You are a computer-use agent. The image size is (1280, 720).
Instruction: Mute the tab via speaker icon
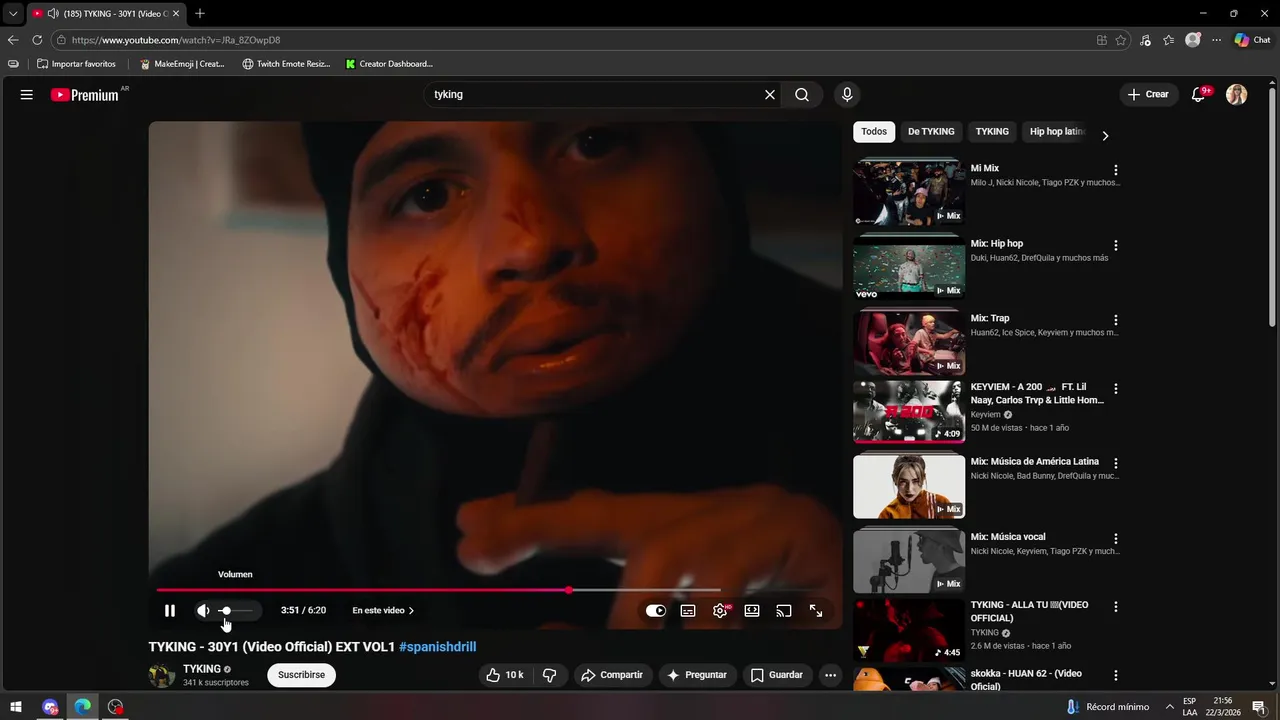[52, 13]
